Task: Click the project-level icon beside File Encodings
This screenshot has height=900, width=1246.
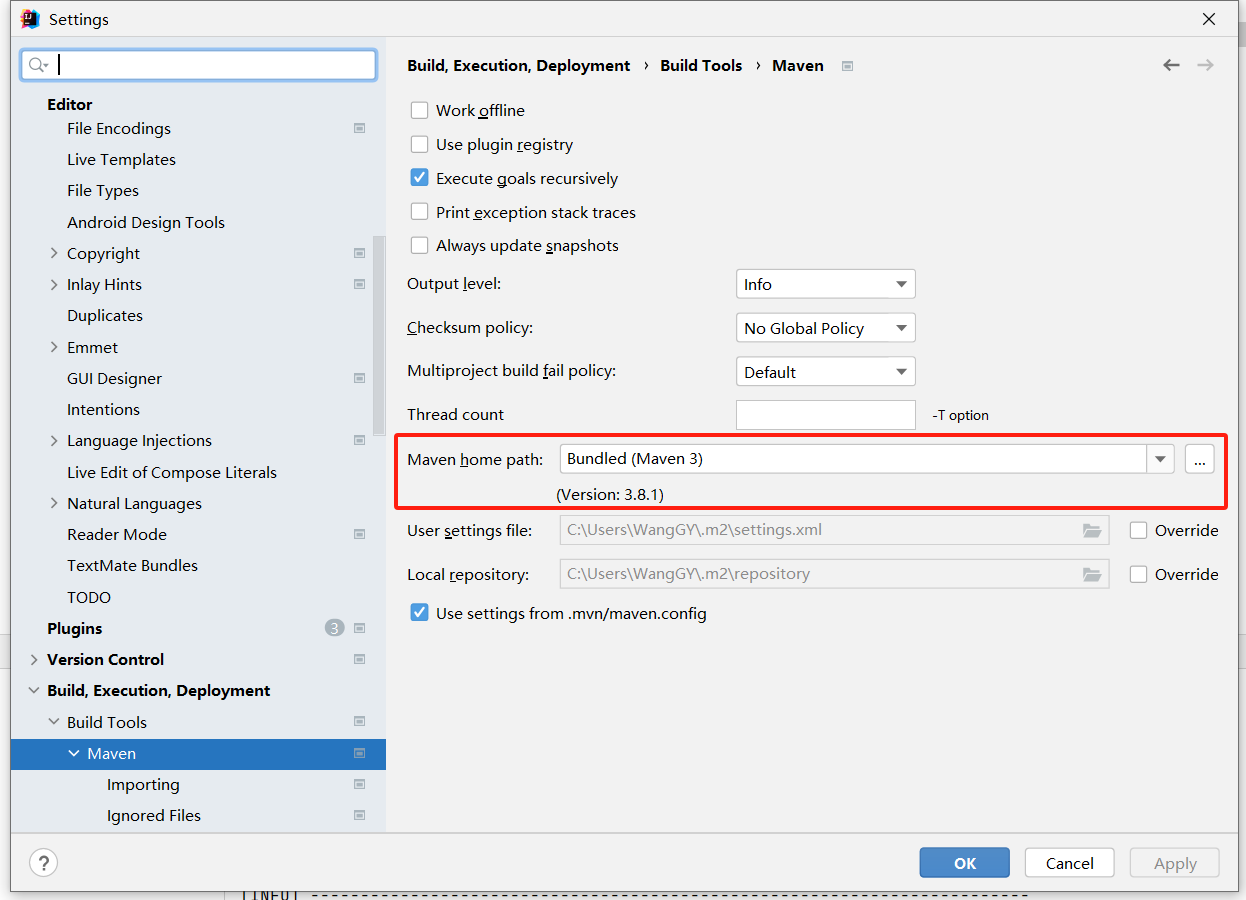Action: tap(359, 128)
